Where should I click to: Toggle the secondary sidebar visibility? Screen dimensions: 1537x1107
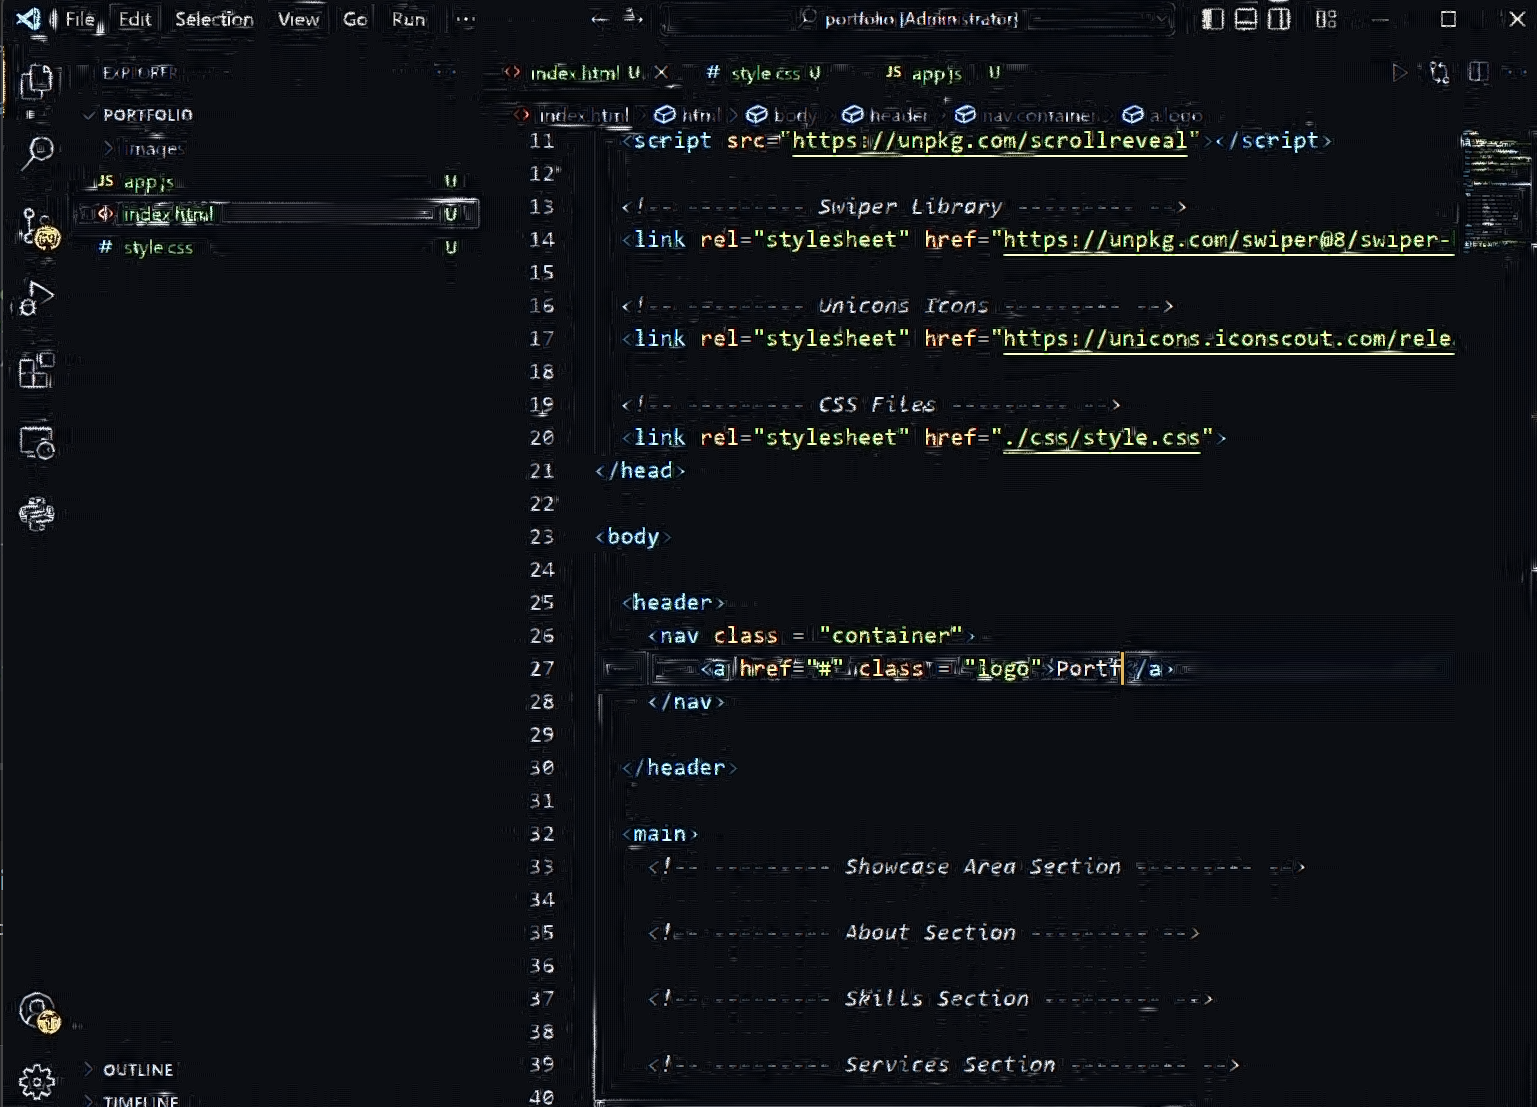click(x=1279, y=19)
